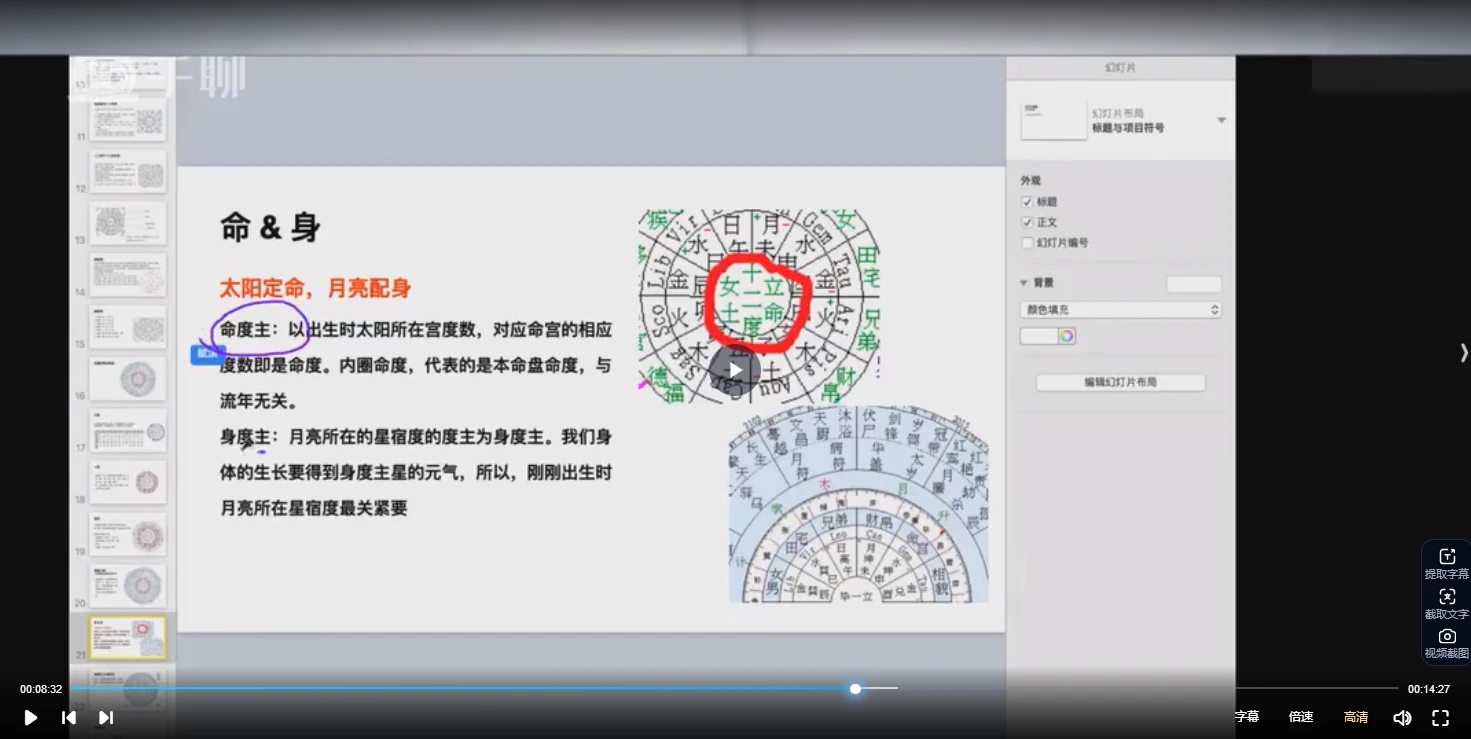Select slide 17 thumbnail

click(127, 431)
